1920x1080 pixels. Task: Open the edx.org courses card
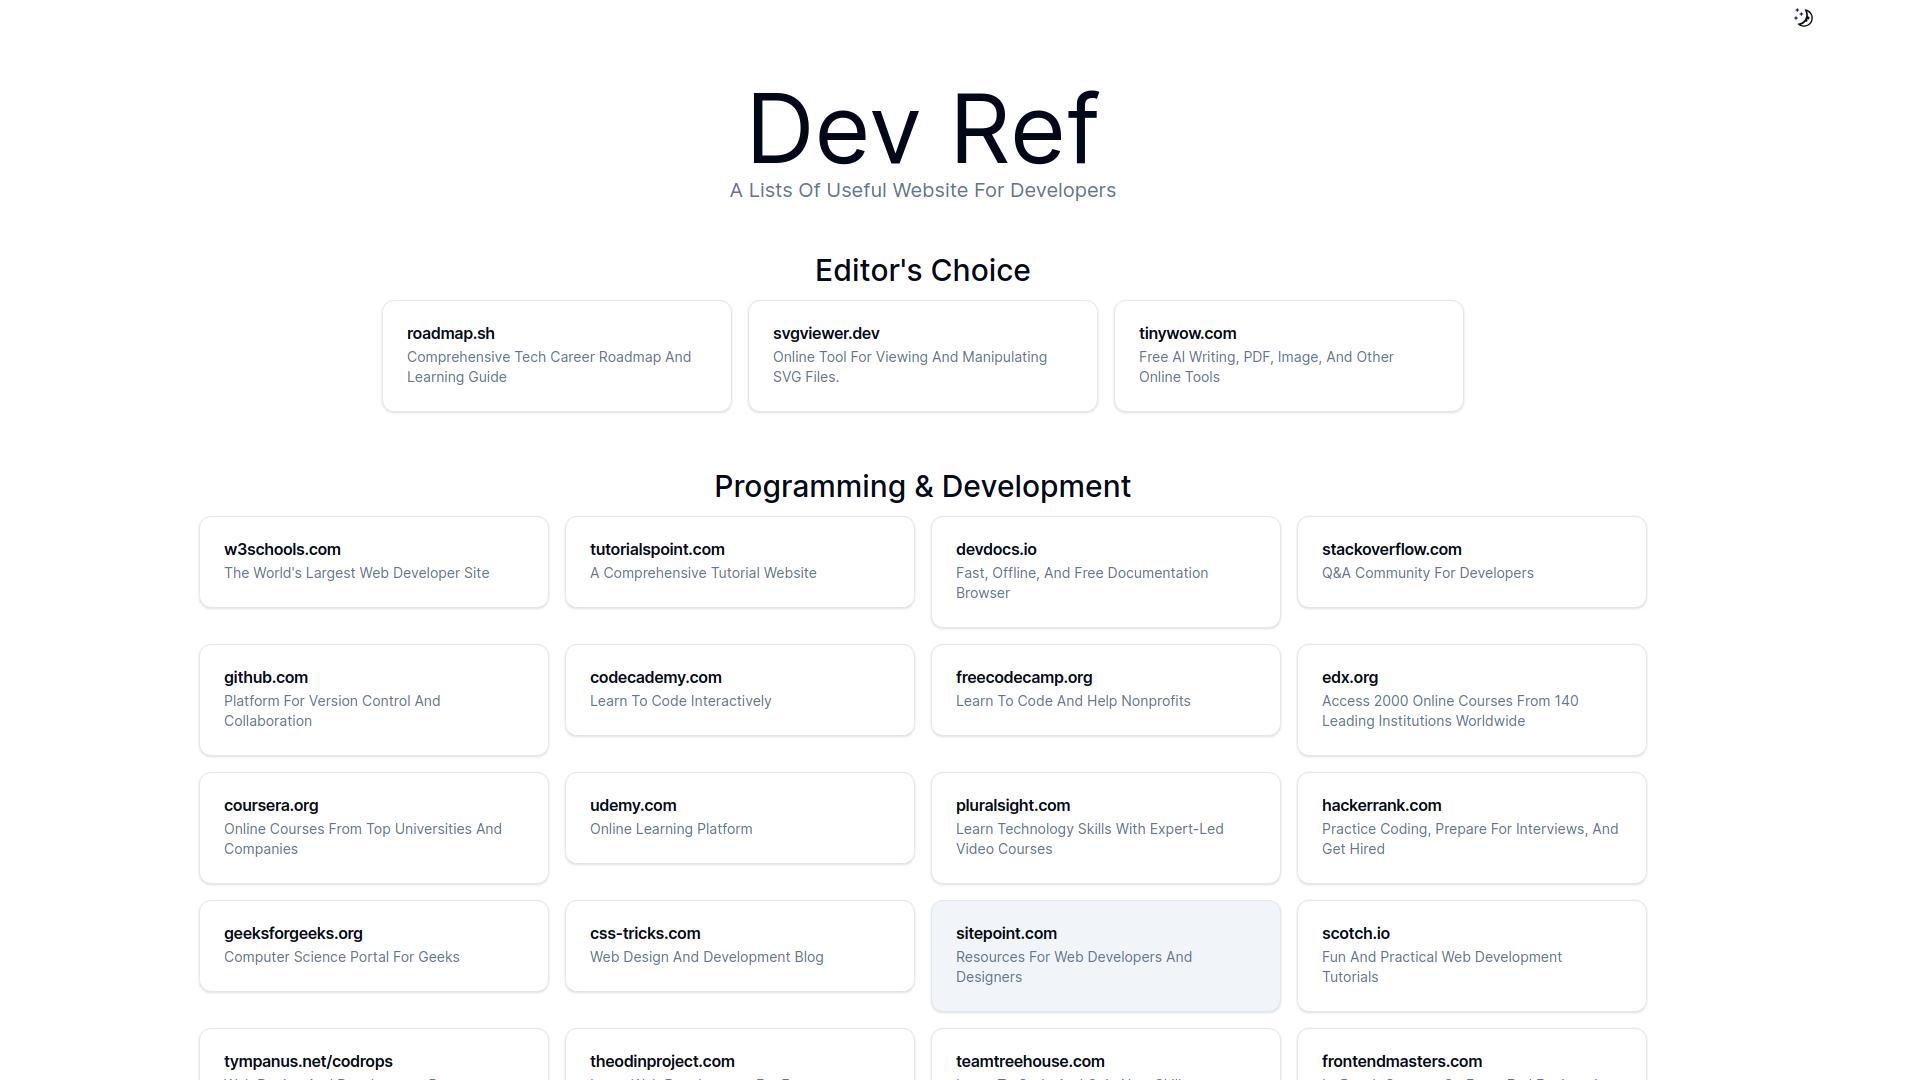click(x=1471, y=700)
